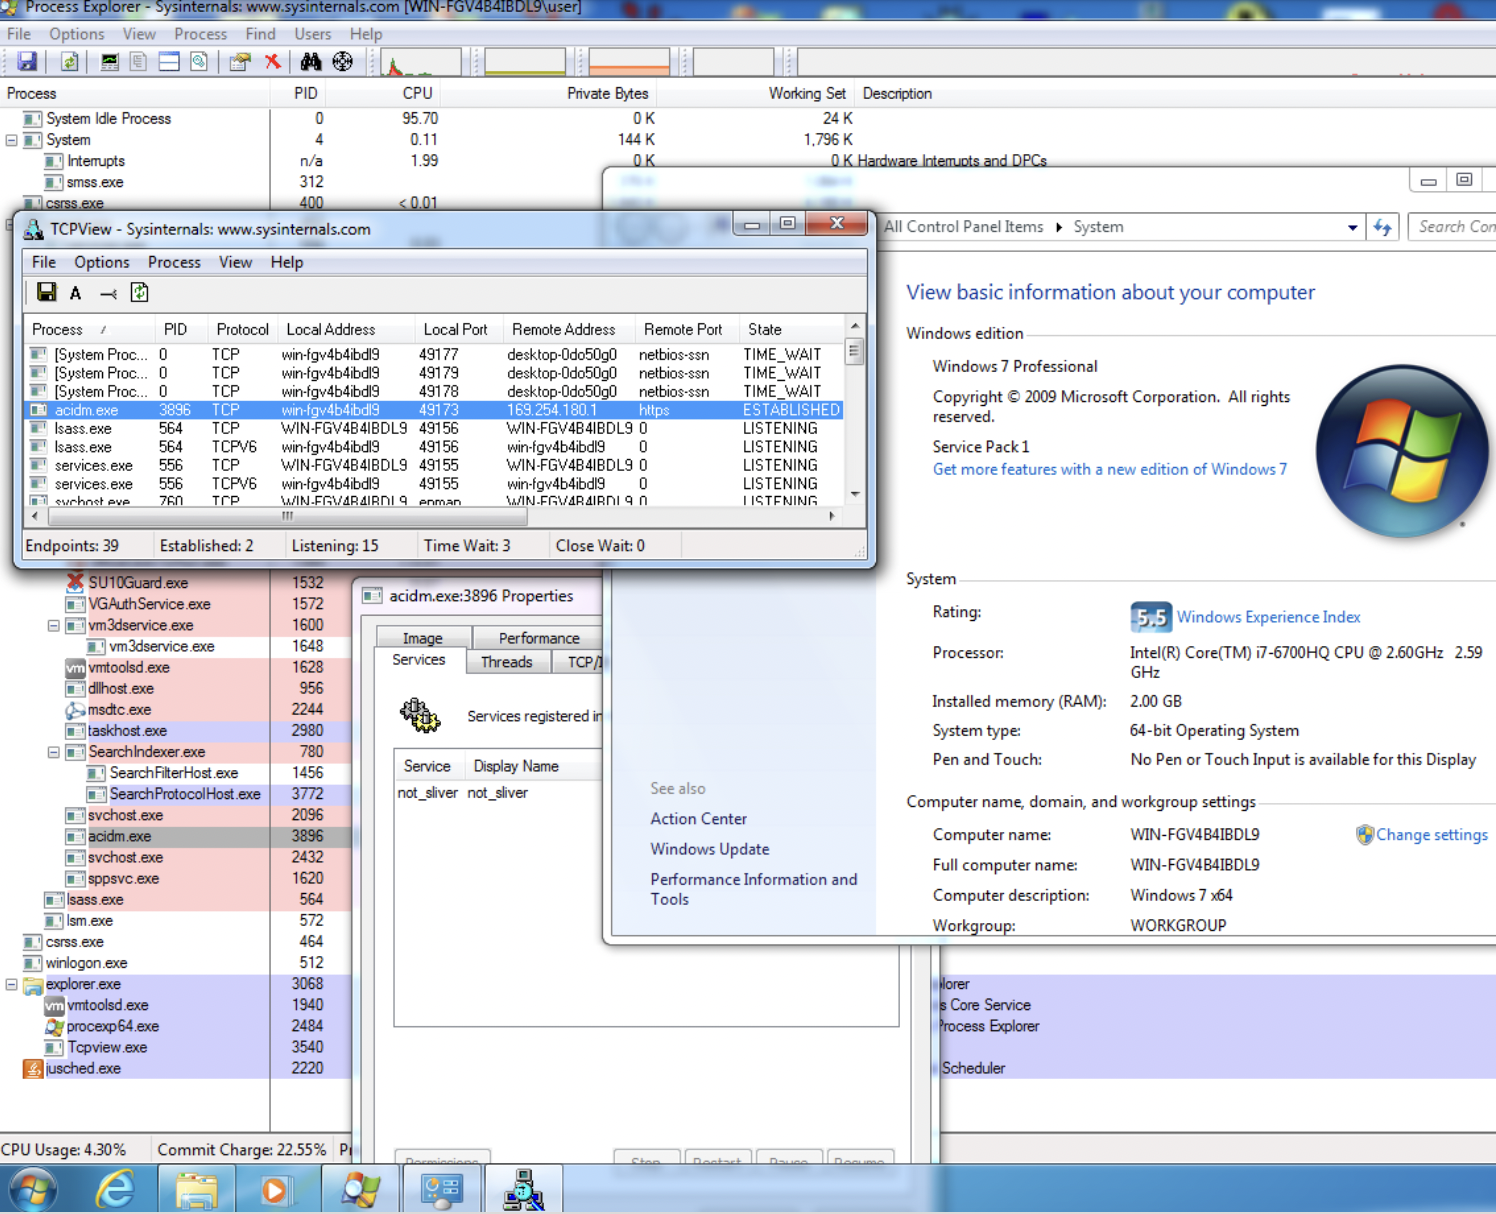Screen dimensions: 1496x1214
Task: Click the binoculars Find Handle icon
Action: [x=311, y=62]
